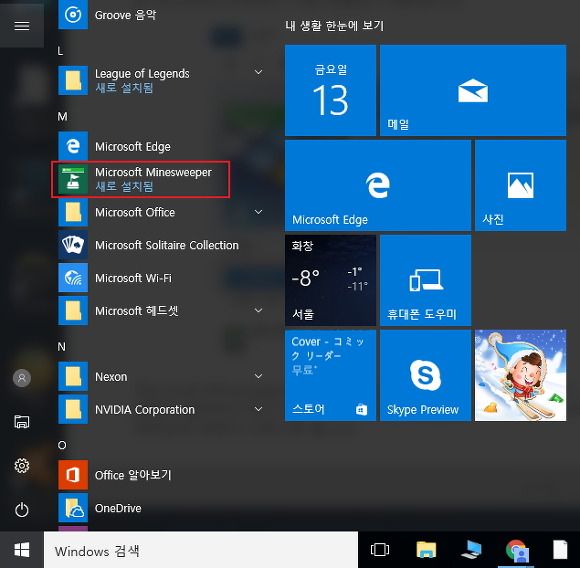
Task: Open the 메일 (Mail) tile
Action: click(x=473, y=91)
